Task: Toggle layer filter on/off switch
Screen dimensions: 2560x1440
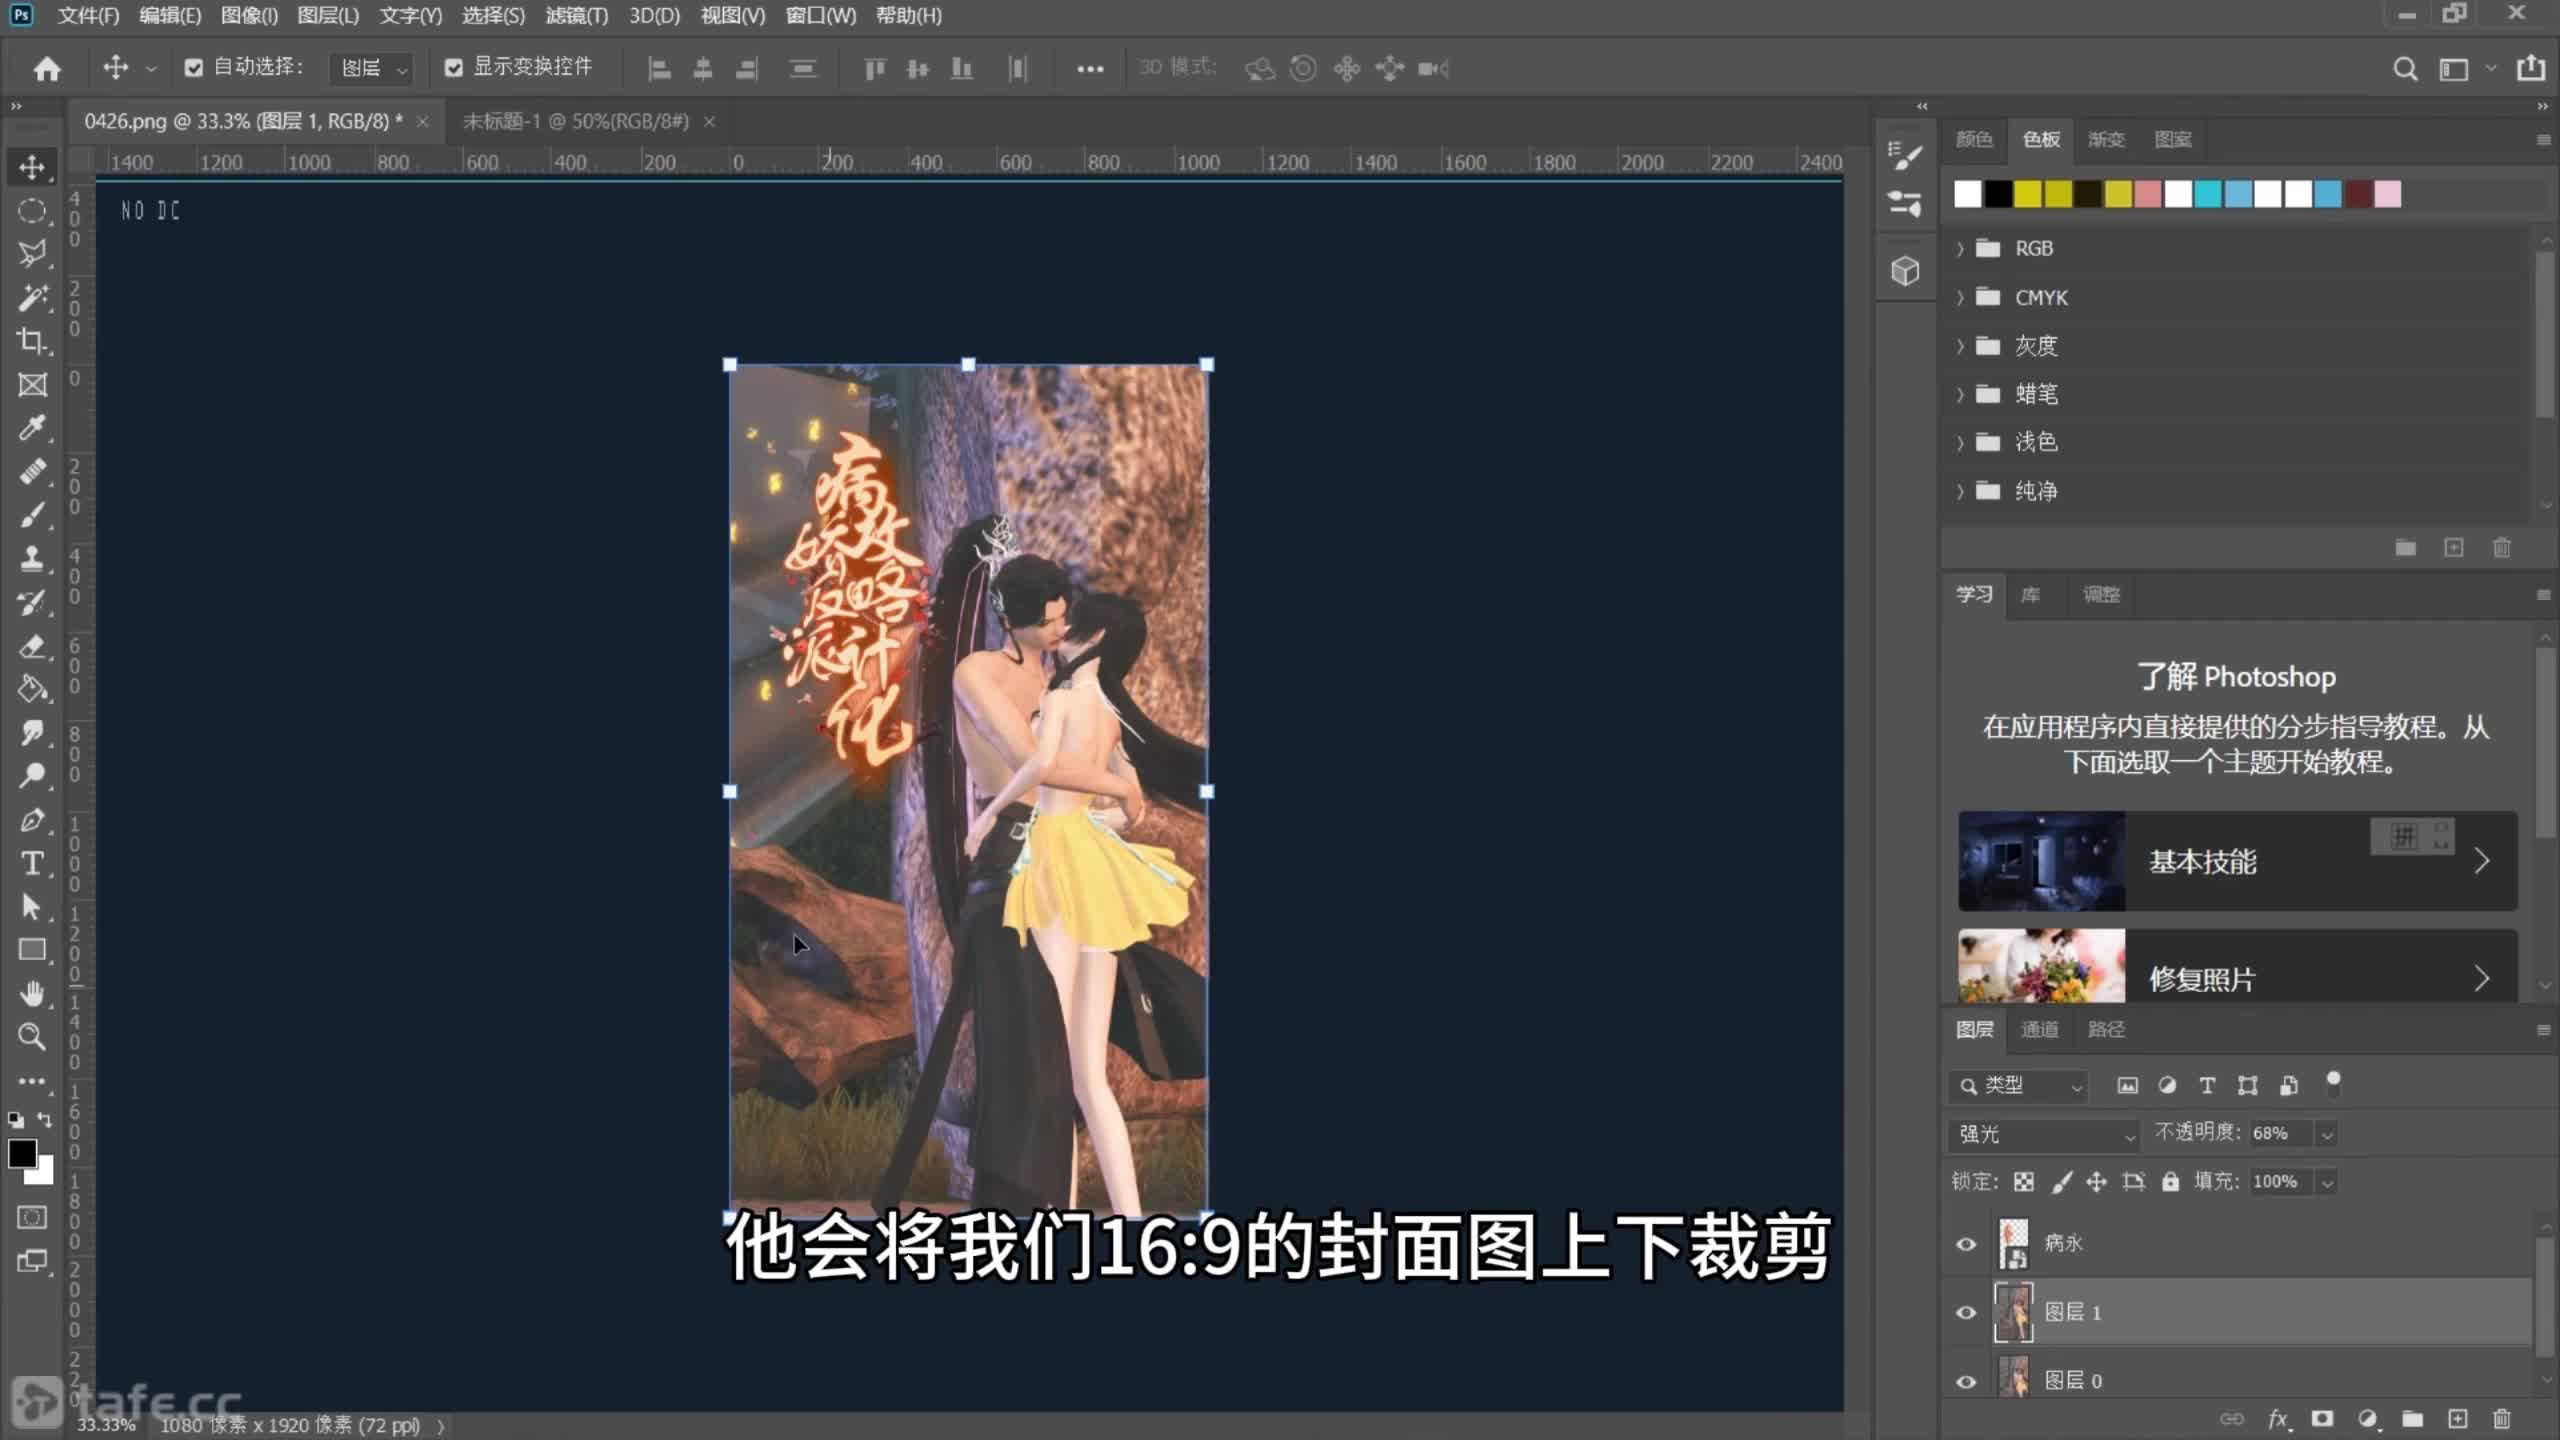Action: [x=2333, y=1082]
